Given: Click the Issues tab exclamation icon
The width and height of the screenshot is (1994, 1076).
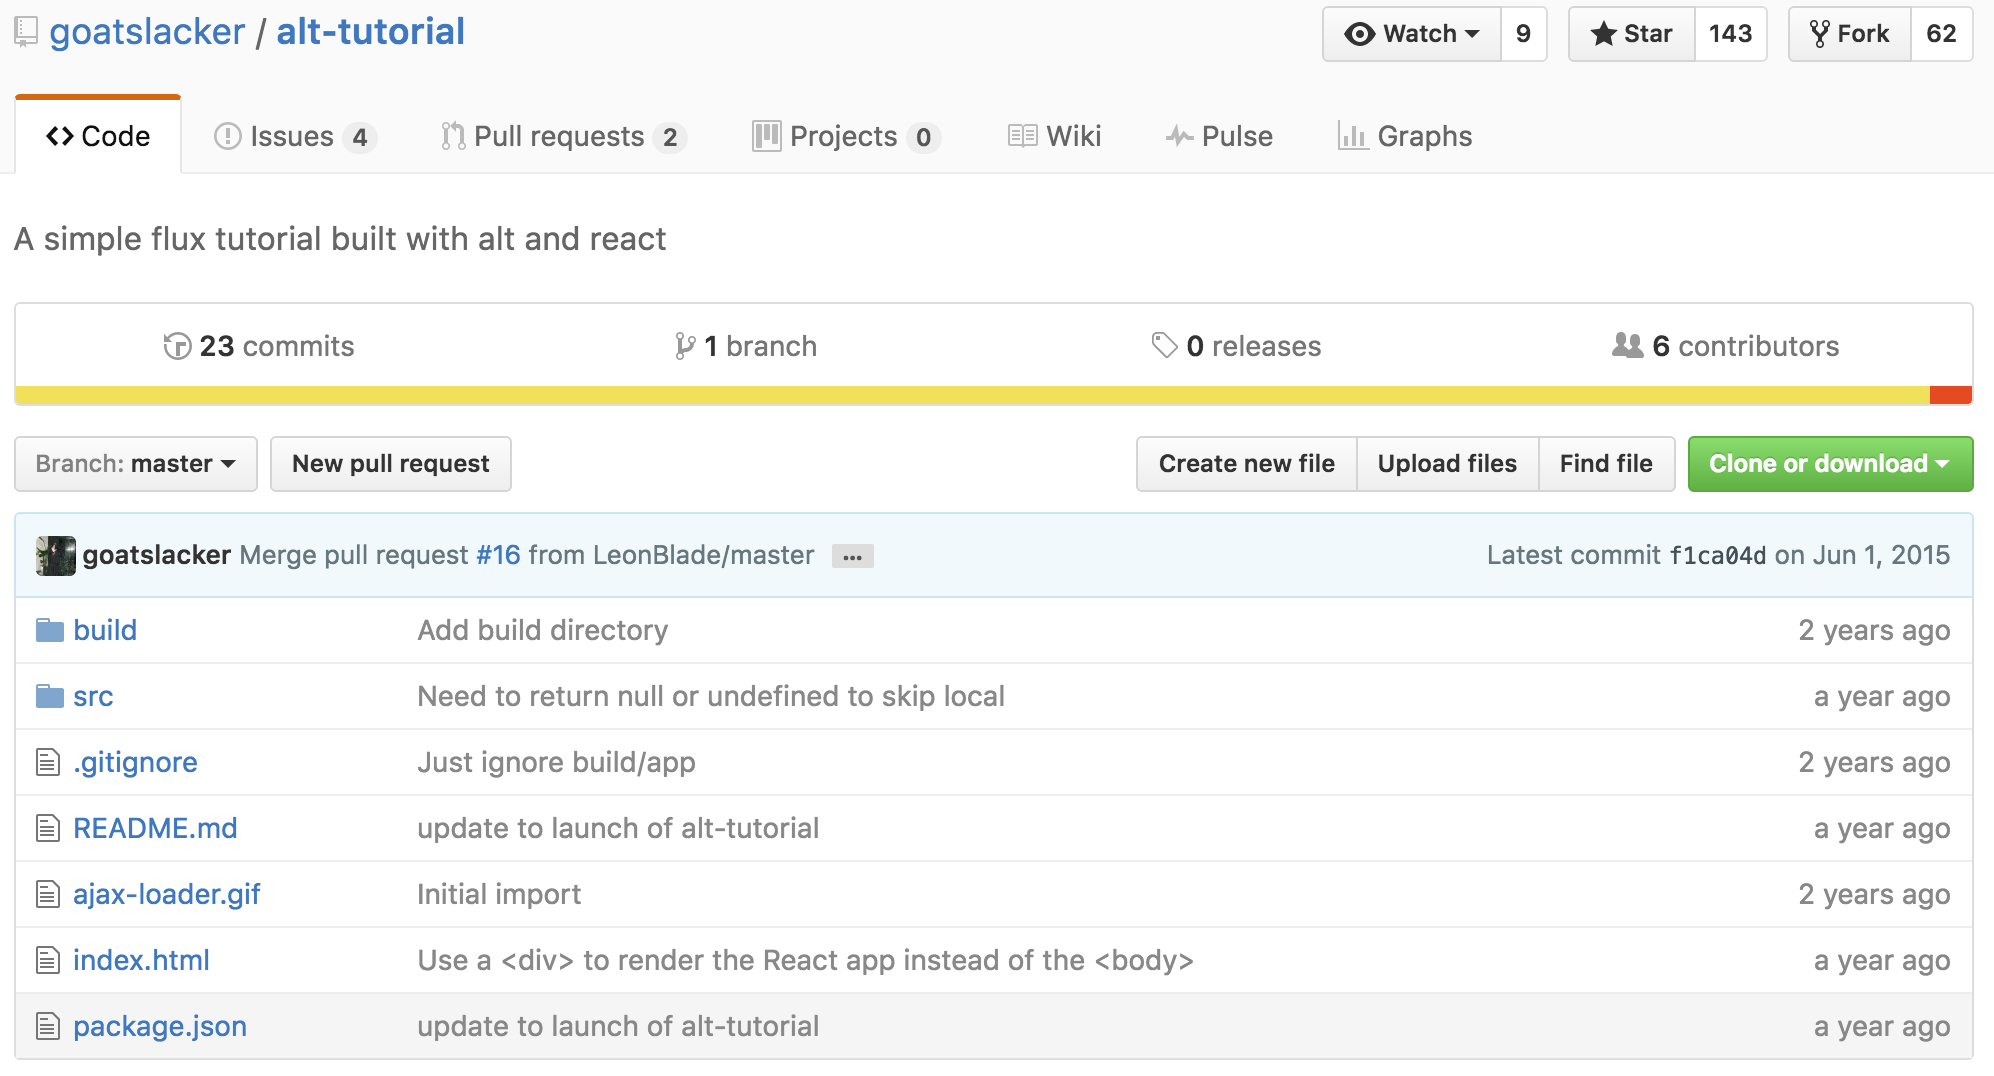Looking at the screenshot, I should coord(228,136).
